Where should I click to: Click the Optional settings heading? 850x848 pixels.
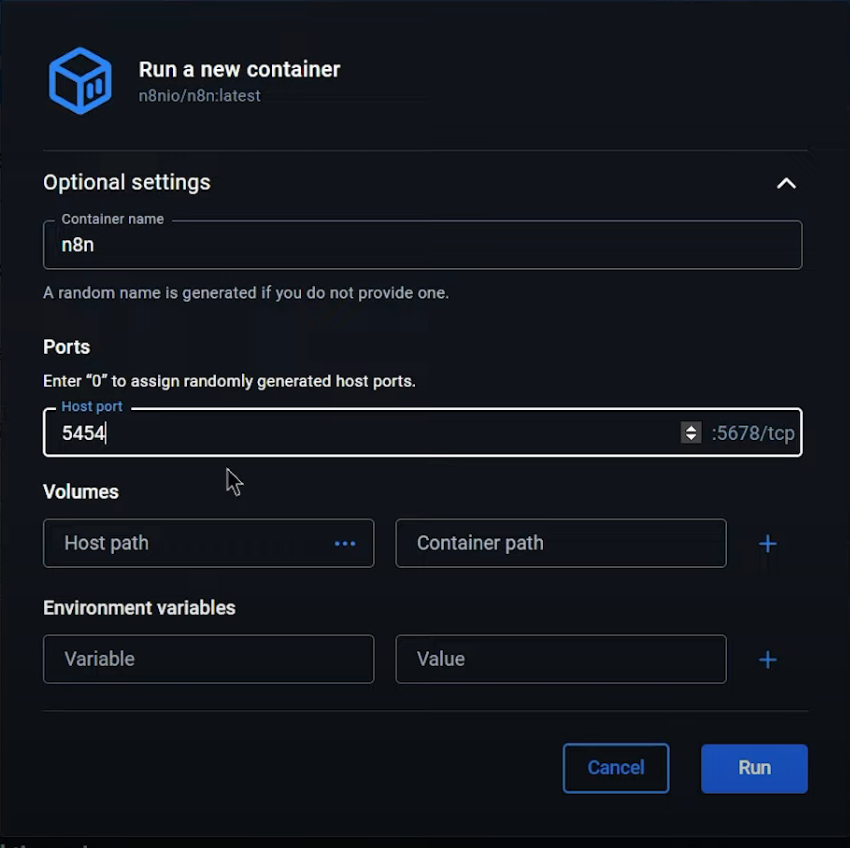point(127,183)
